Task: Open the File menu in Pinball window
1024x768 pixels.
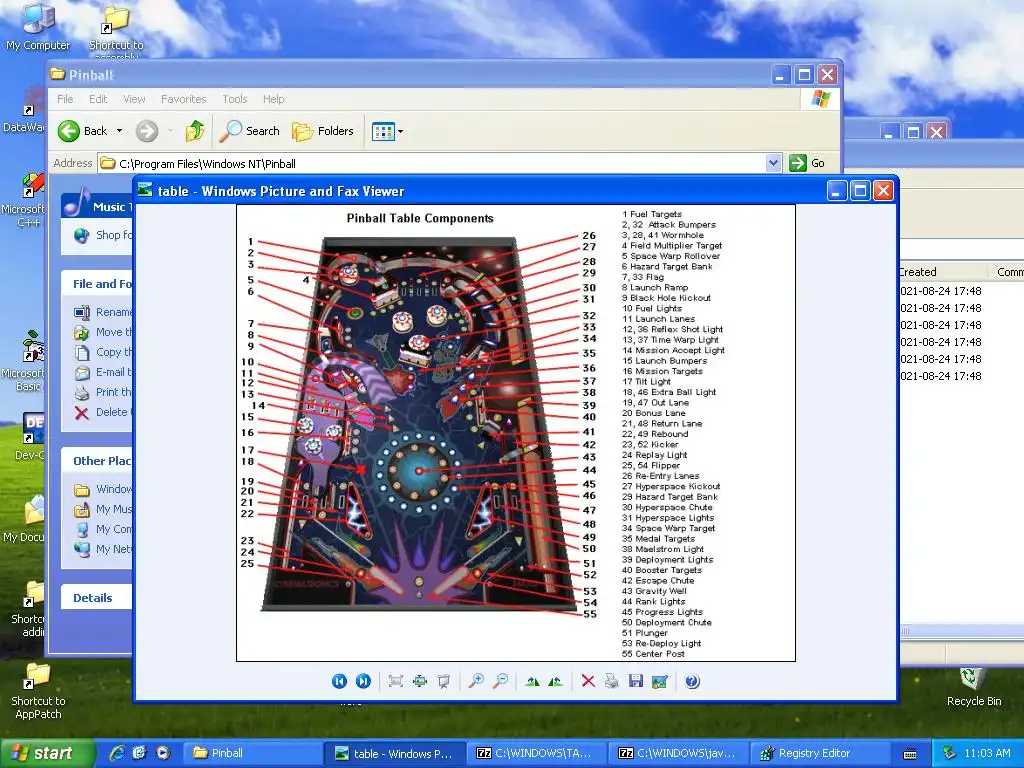Action: tap(65, 99)
